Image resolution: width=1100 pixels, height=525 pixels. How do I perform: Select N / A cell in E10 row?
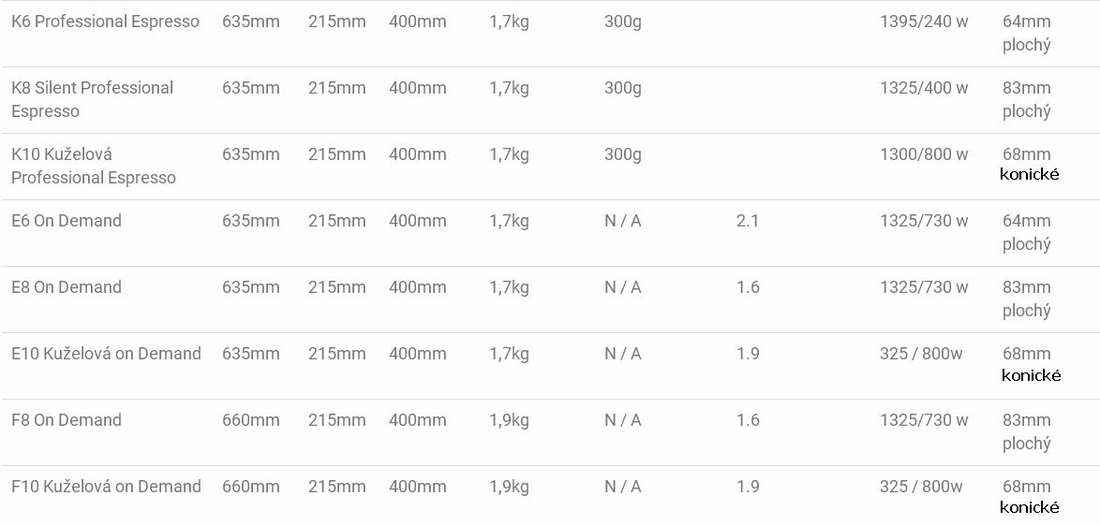[623, 354]
